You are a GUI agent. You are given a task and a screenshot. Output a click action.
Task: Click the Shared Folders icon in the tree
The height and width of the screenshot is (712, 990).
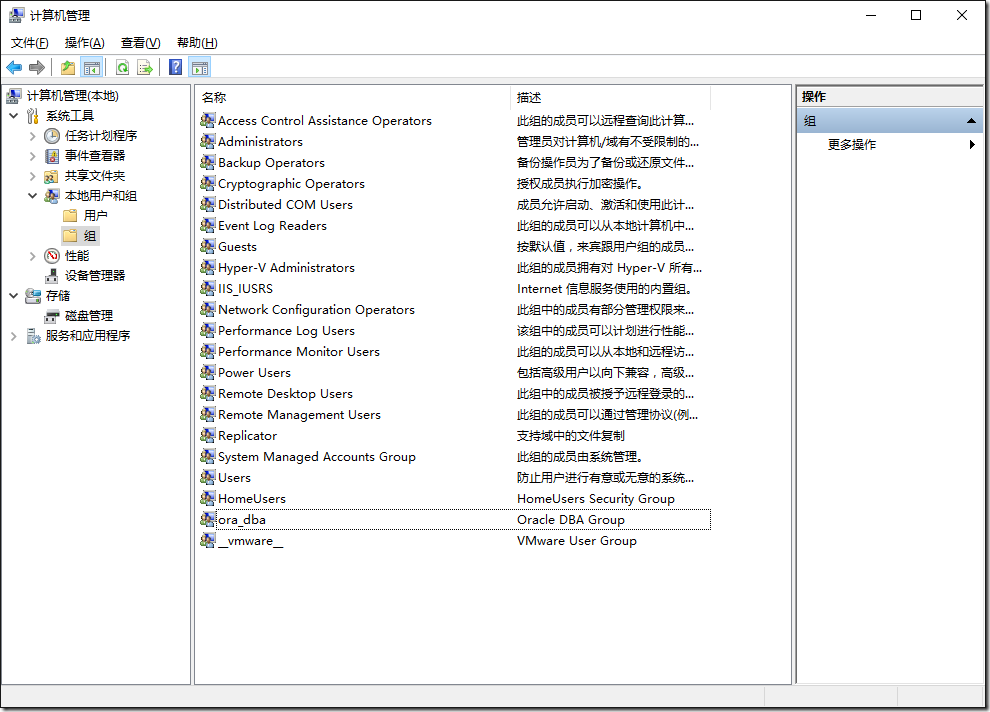pos(52,176)
